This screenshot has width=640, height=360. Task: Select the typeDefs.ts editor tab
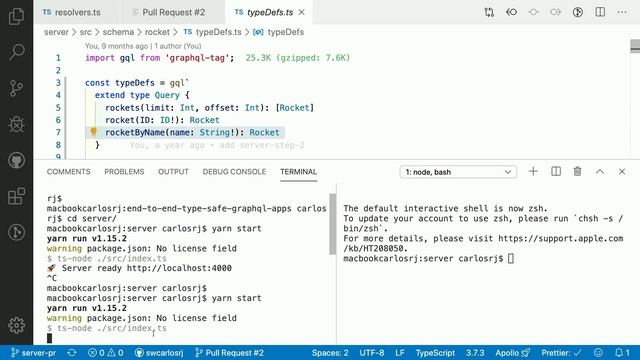pos(269,12)
